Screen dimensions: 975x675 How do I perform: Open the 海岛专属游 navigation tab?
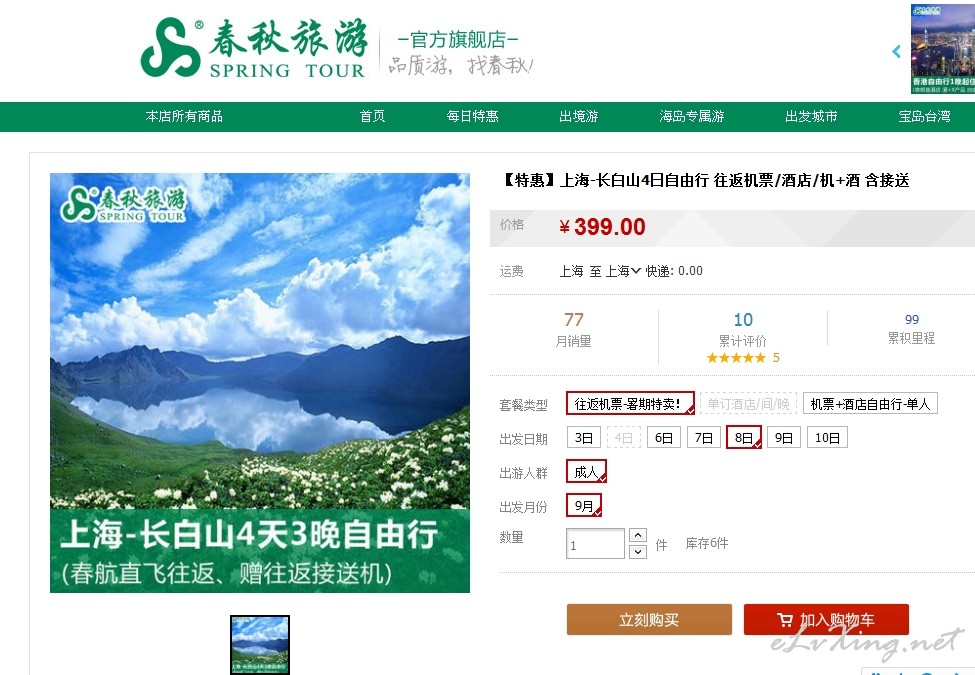pyautogui.click(x=691, y=116)
